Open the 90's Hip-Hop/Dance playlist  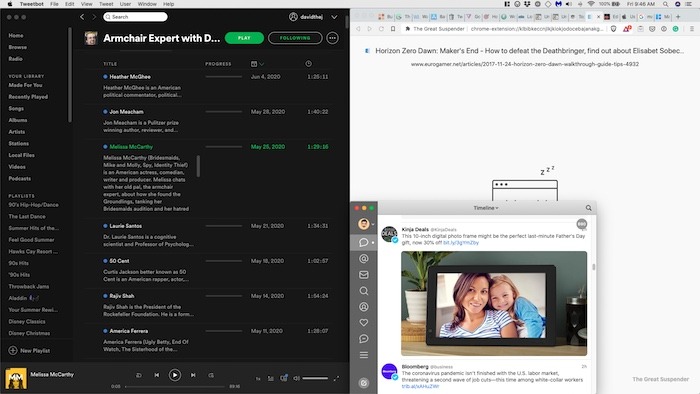[x=33, y=205]
